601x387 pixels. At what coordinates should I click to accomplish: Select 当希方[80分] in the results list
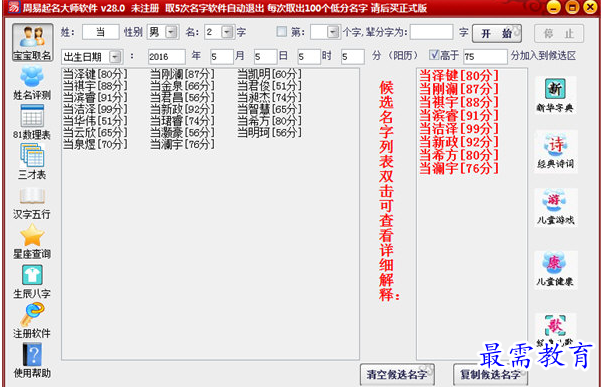(269, 121)
